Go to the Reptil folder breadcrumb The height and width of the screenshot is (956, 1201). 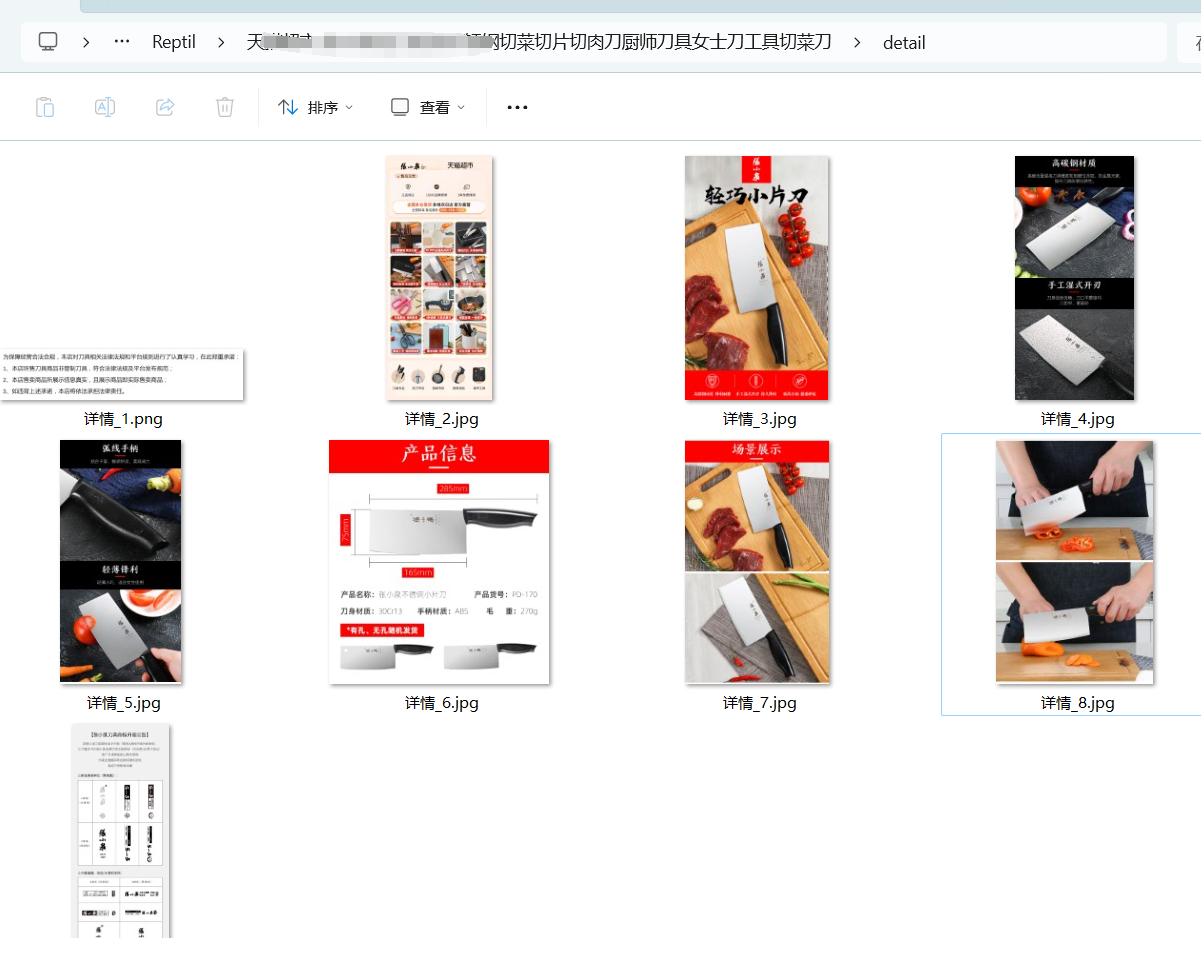click(x=174, y=42)
